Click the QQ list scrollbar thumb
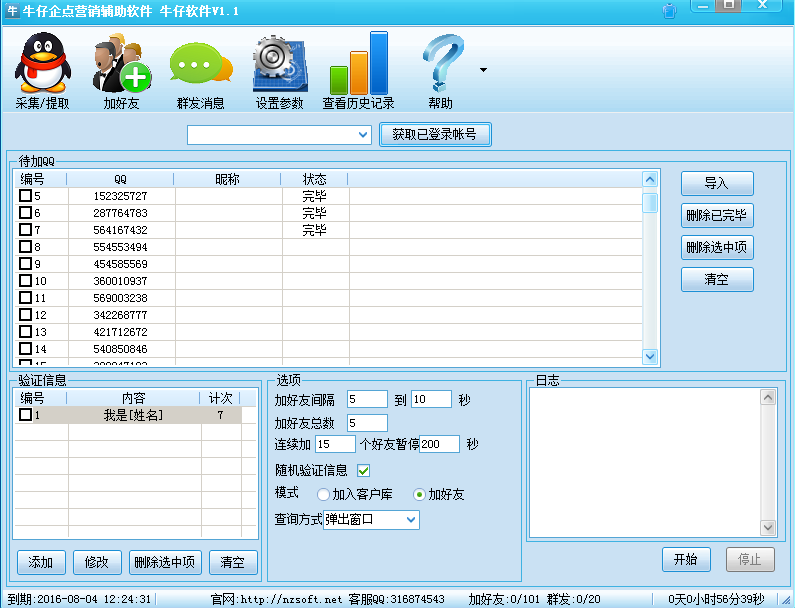This screenshot has width=795, height=608. [650, 203]
